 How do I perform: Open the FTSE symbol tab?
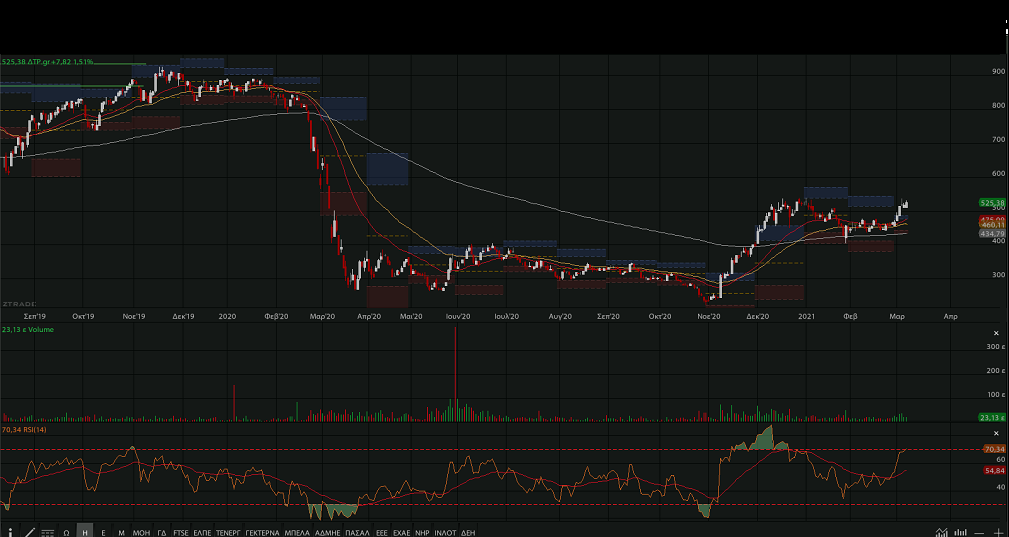pos(181,532)
